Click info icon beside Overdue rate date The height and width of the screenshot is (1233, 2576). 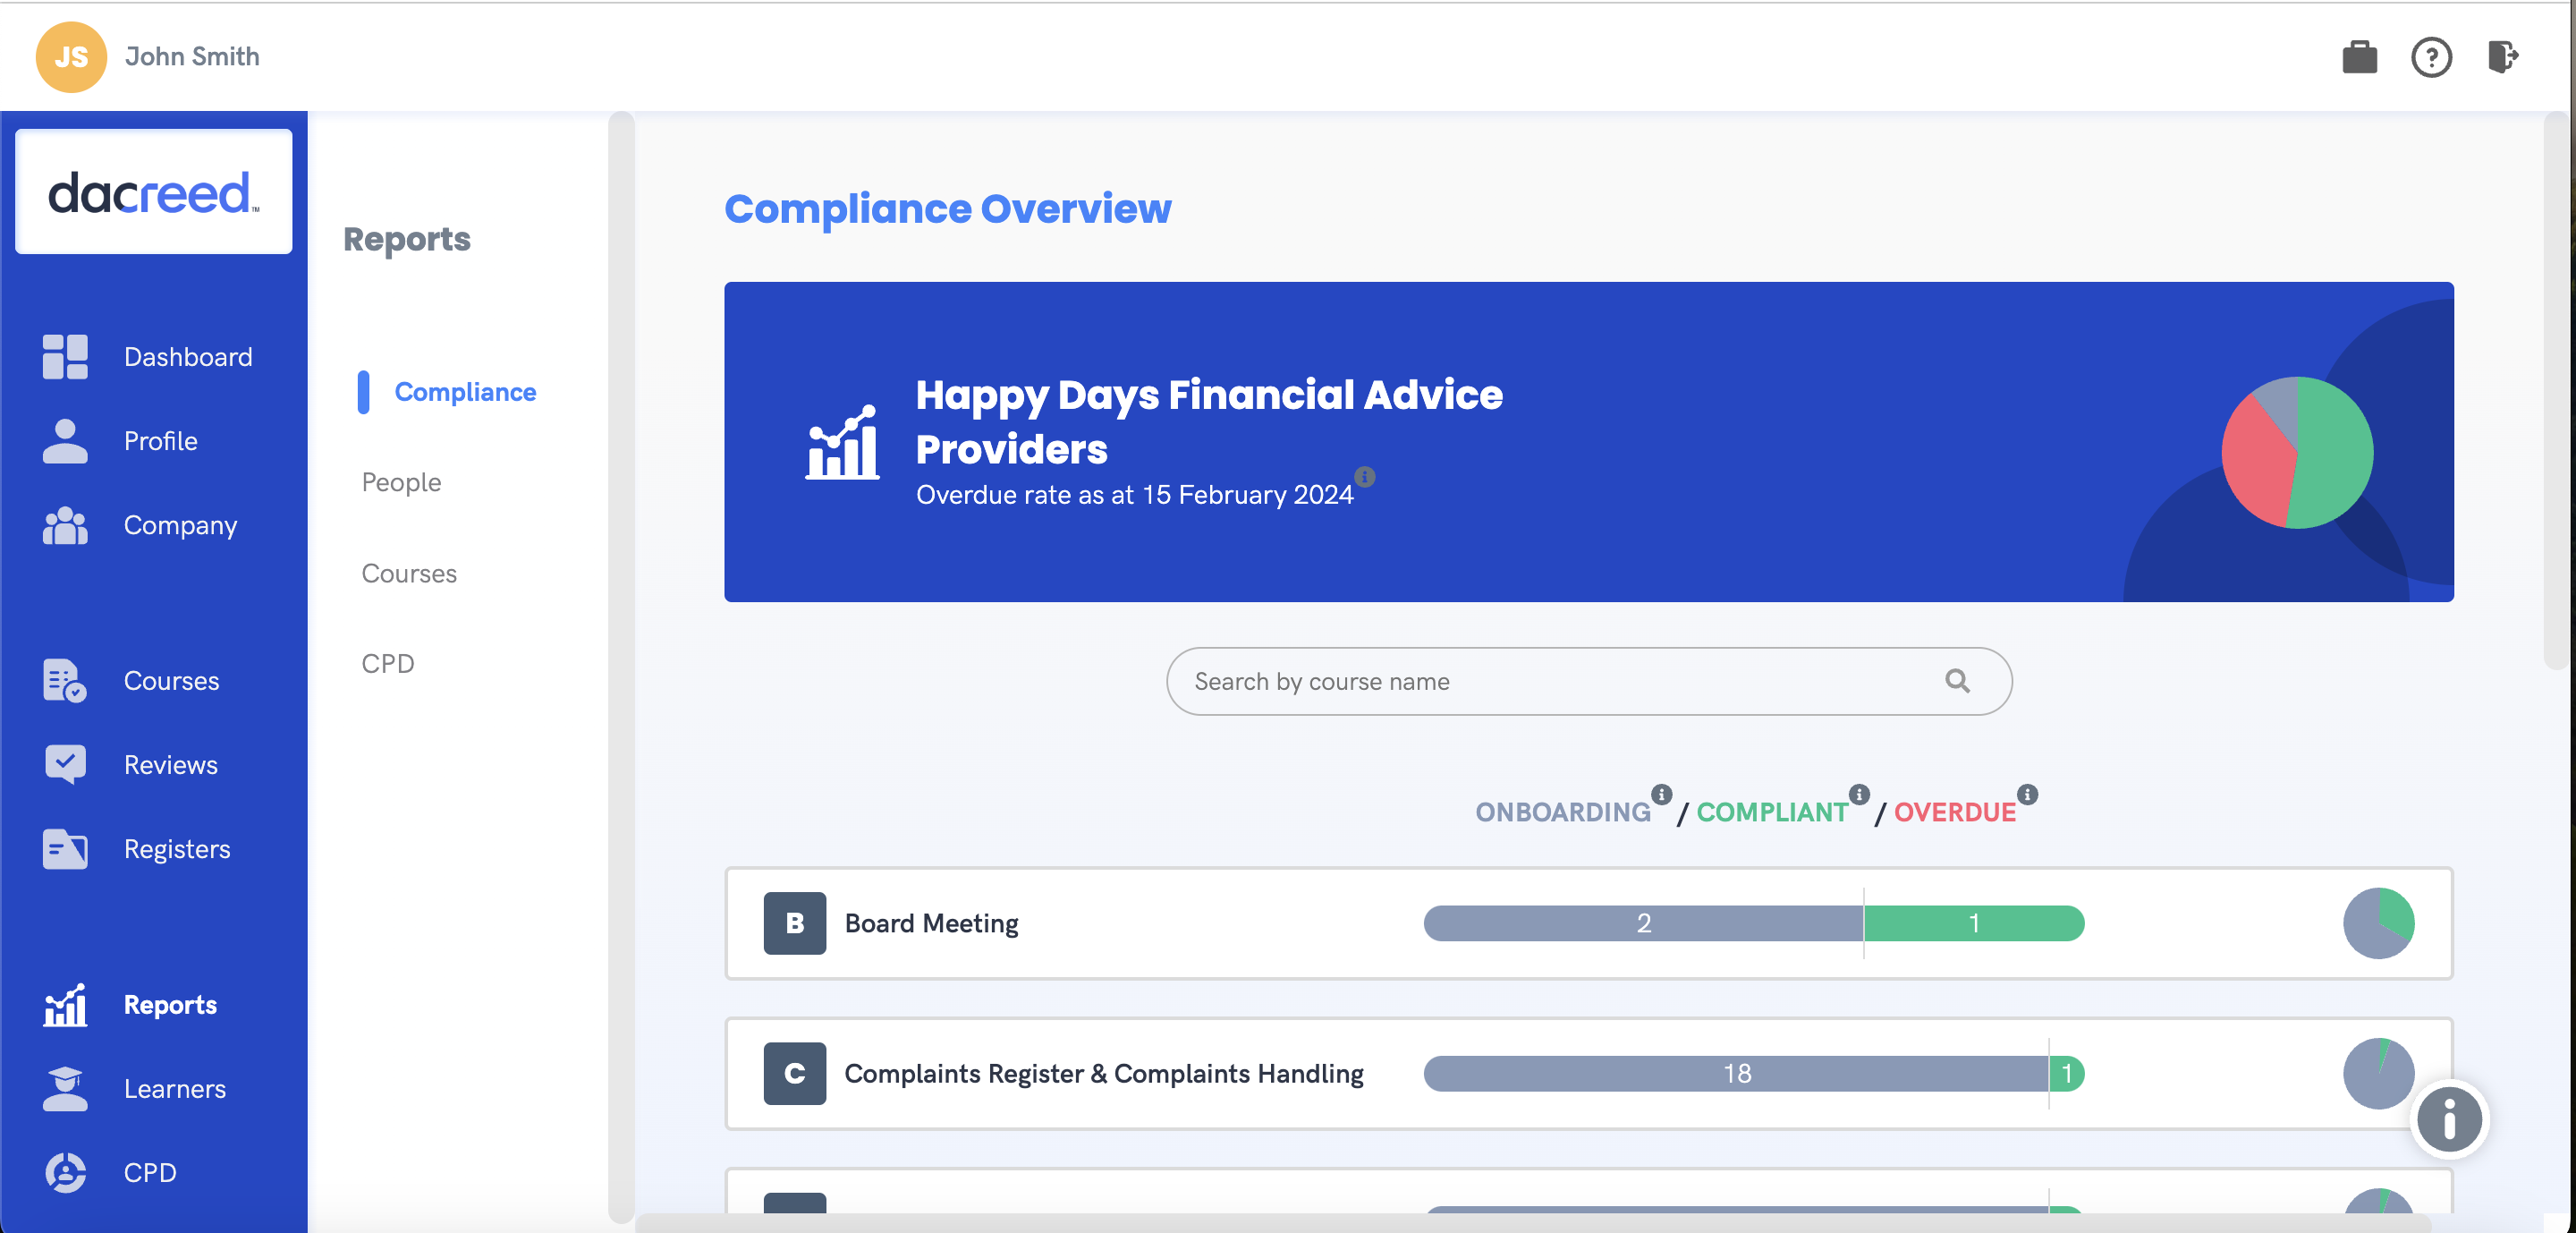pyautogui.click(x=1364, y=476)
